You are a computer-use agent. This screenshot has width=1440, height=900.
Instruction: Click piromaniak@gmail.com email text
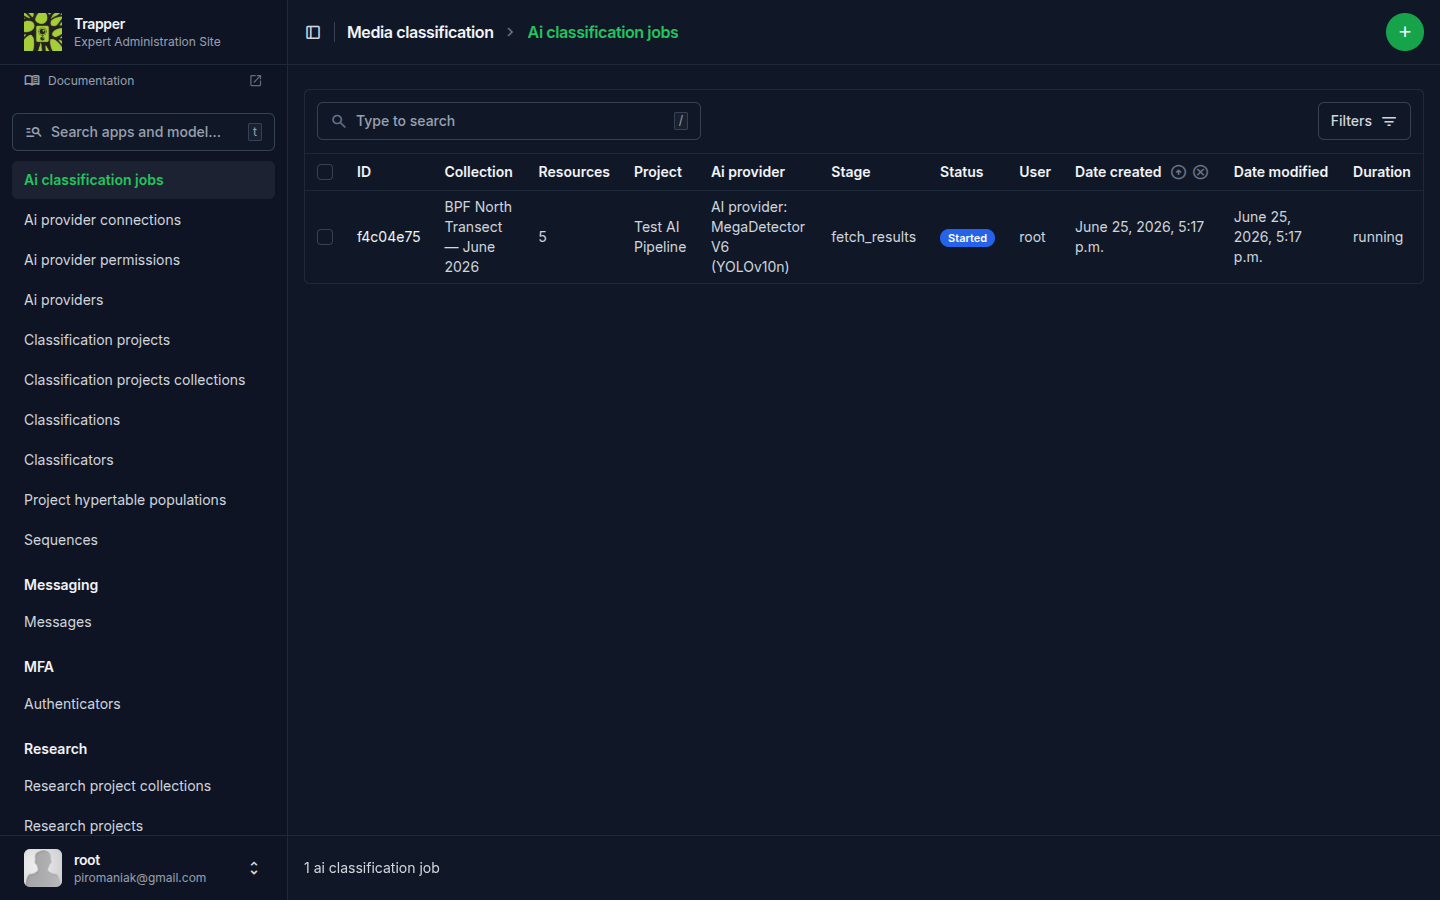pos(140,878)
